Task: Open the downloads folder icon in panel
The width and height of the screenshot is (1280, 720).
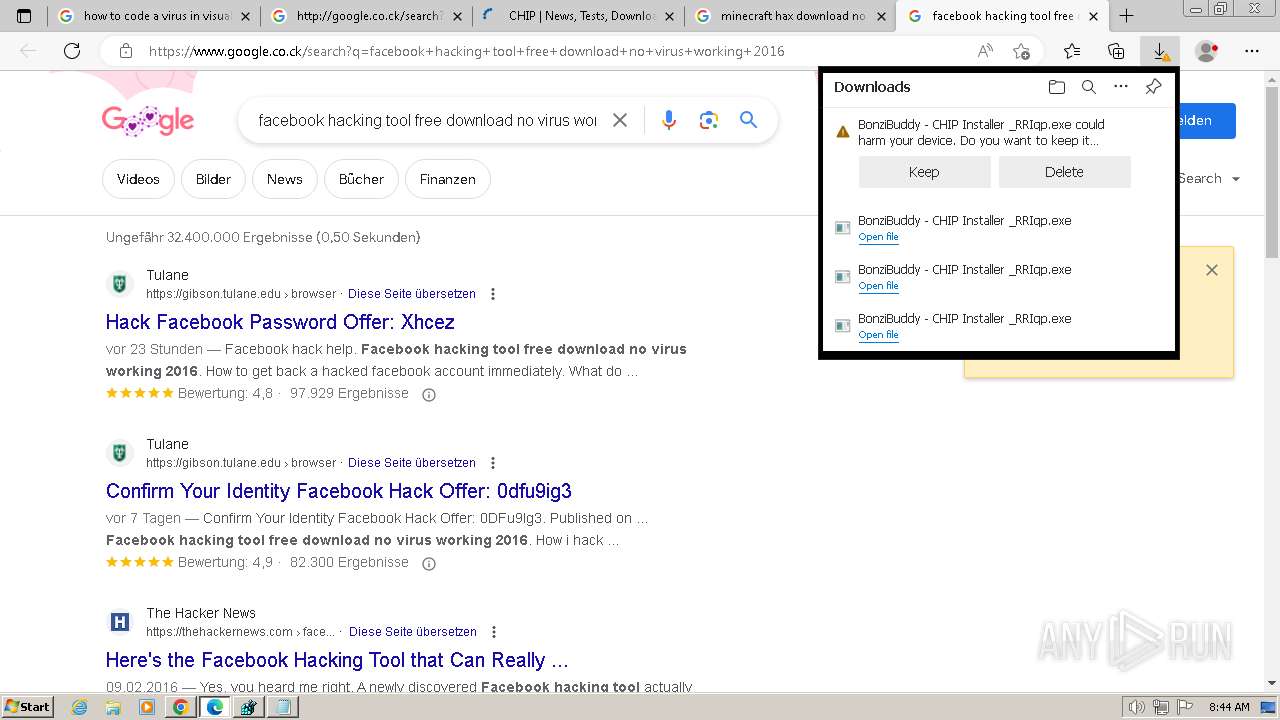Action: tap(1057, 87)
